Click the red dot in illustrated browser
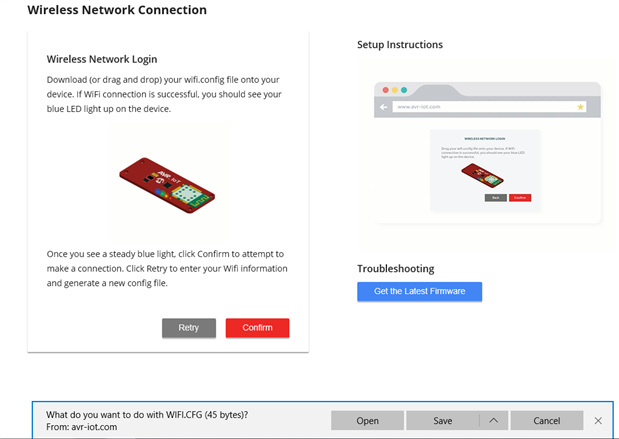The width and height of the screenshot is (619, 439). 383,90
